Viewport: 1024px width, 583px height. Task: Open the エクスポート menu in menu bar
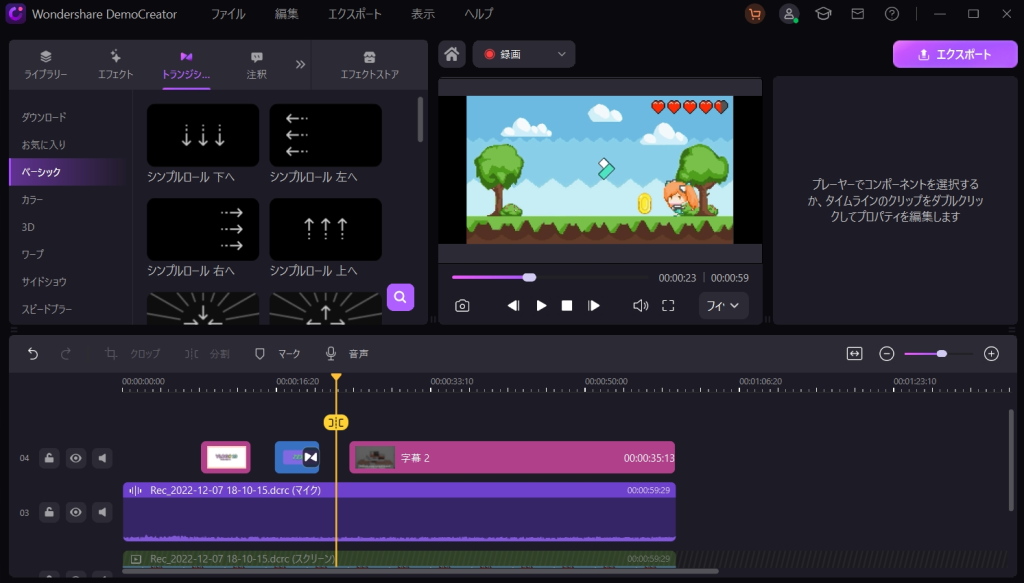pos(354,14)
